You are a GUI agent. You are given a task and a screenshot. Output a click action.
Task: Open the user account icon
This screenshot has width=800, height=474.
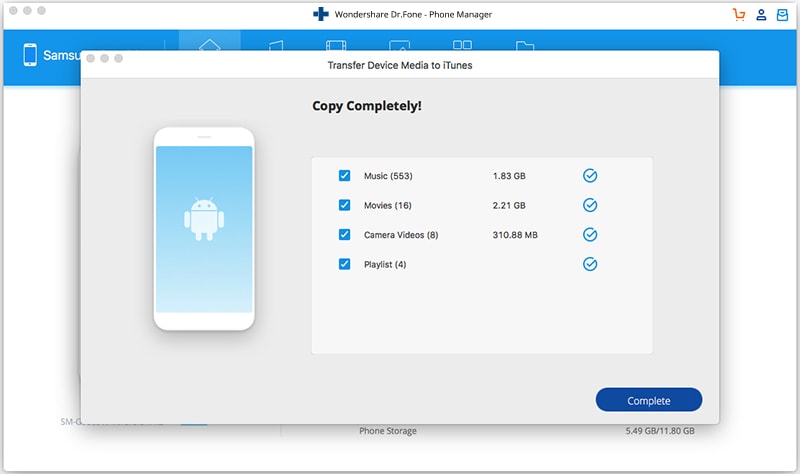coord(761,15)
